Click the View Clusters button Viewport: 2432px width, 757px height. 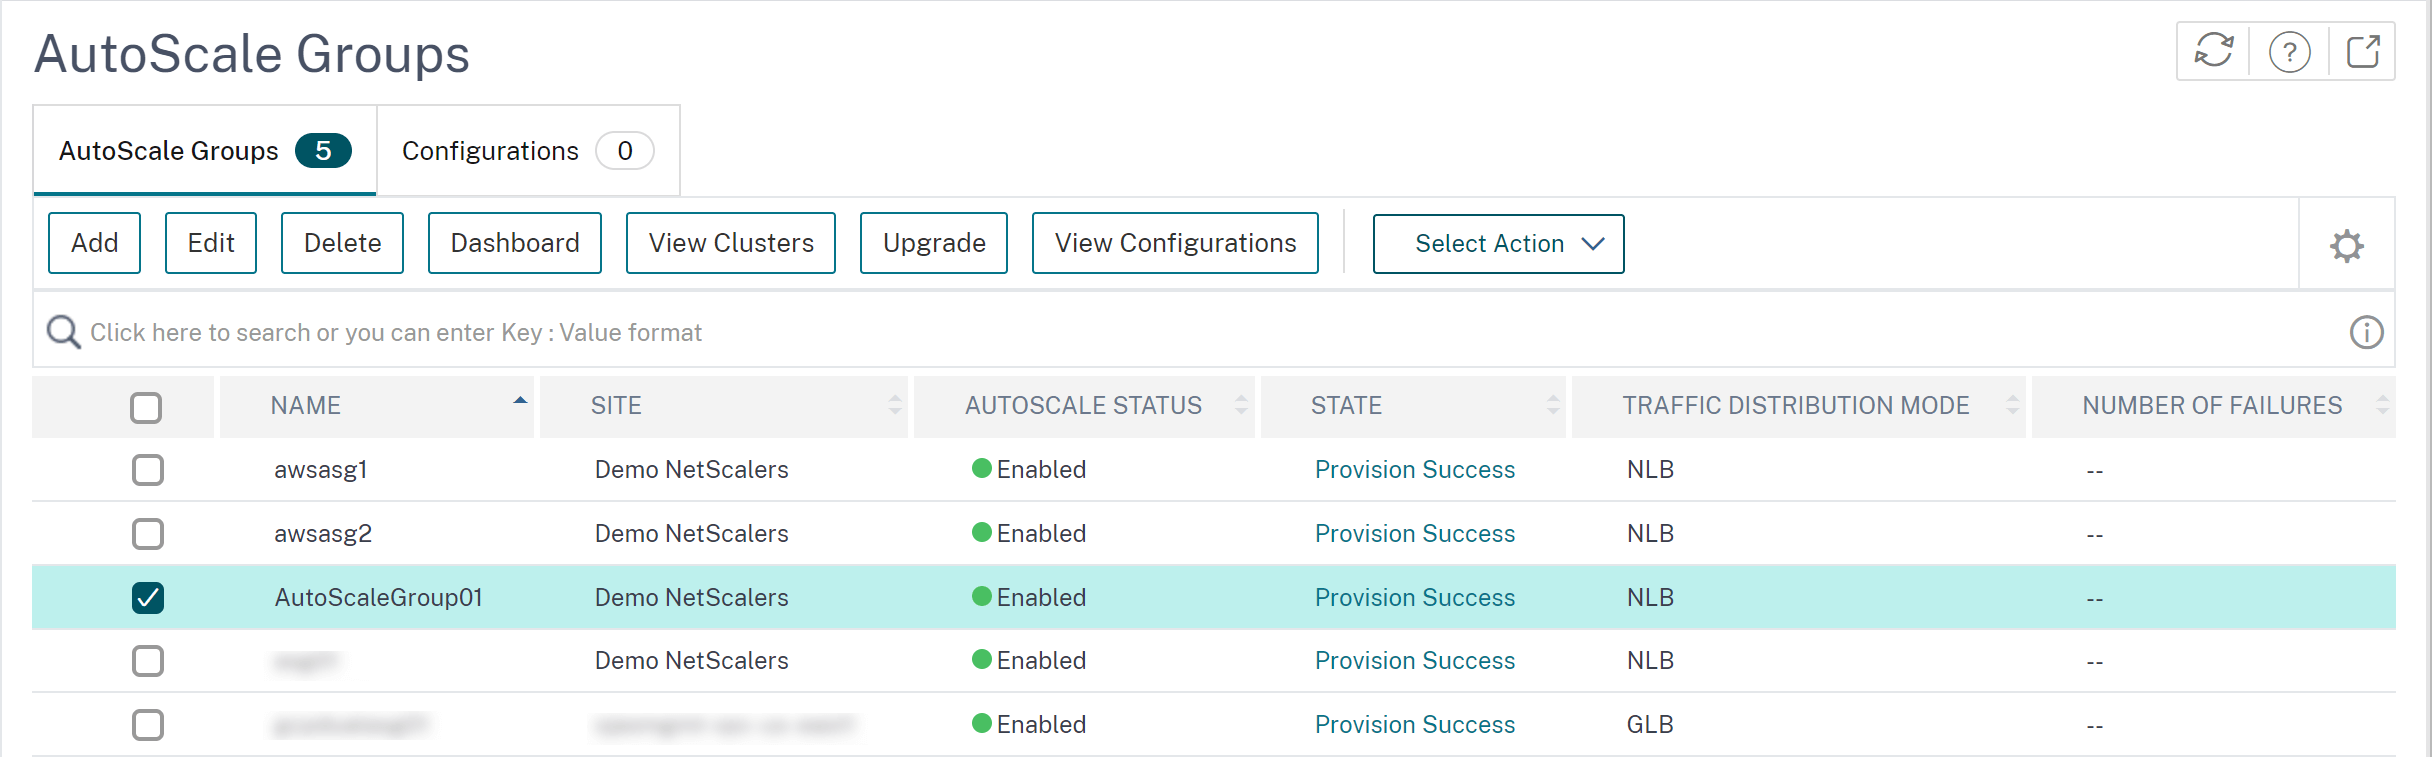point(731,243)
